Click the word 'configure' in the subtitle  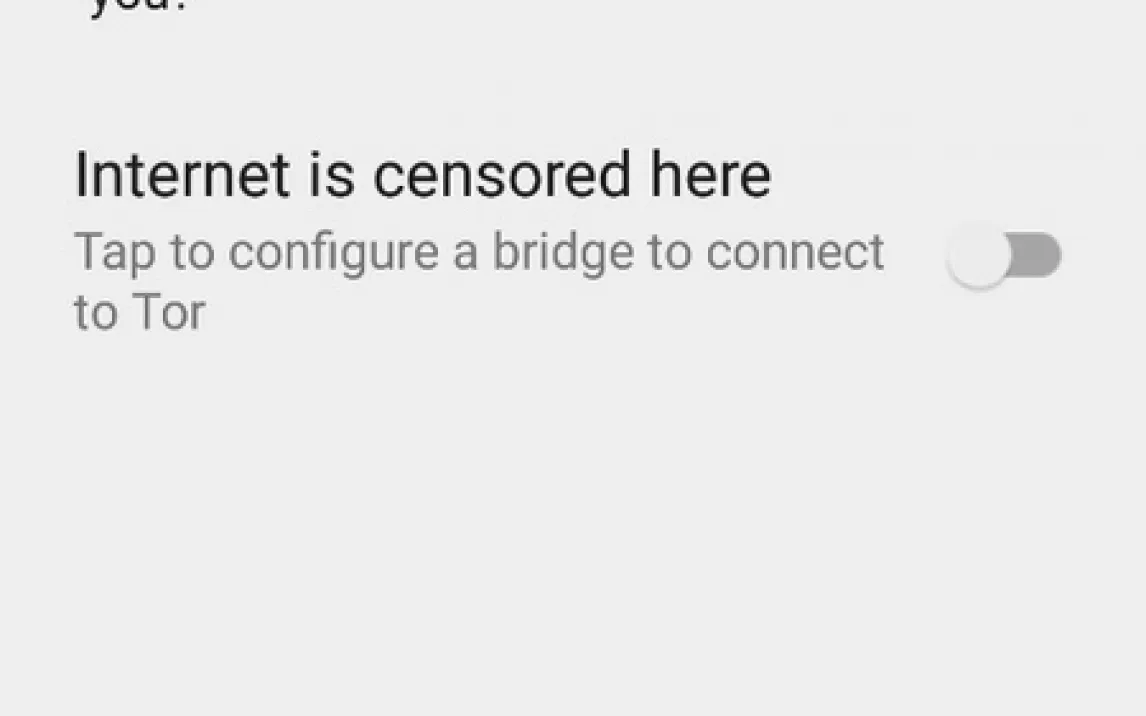(332, 254)
